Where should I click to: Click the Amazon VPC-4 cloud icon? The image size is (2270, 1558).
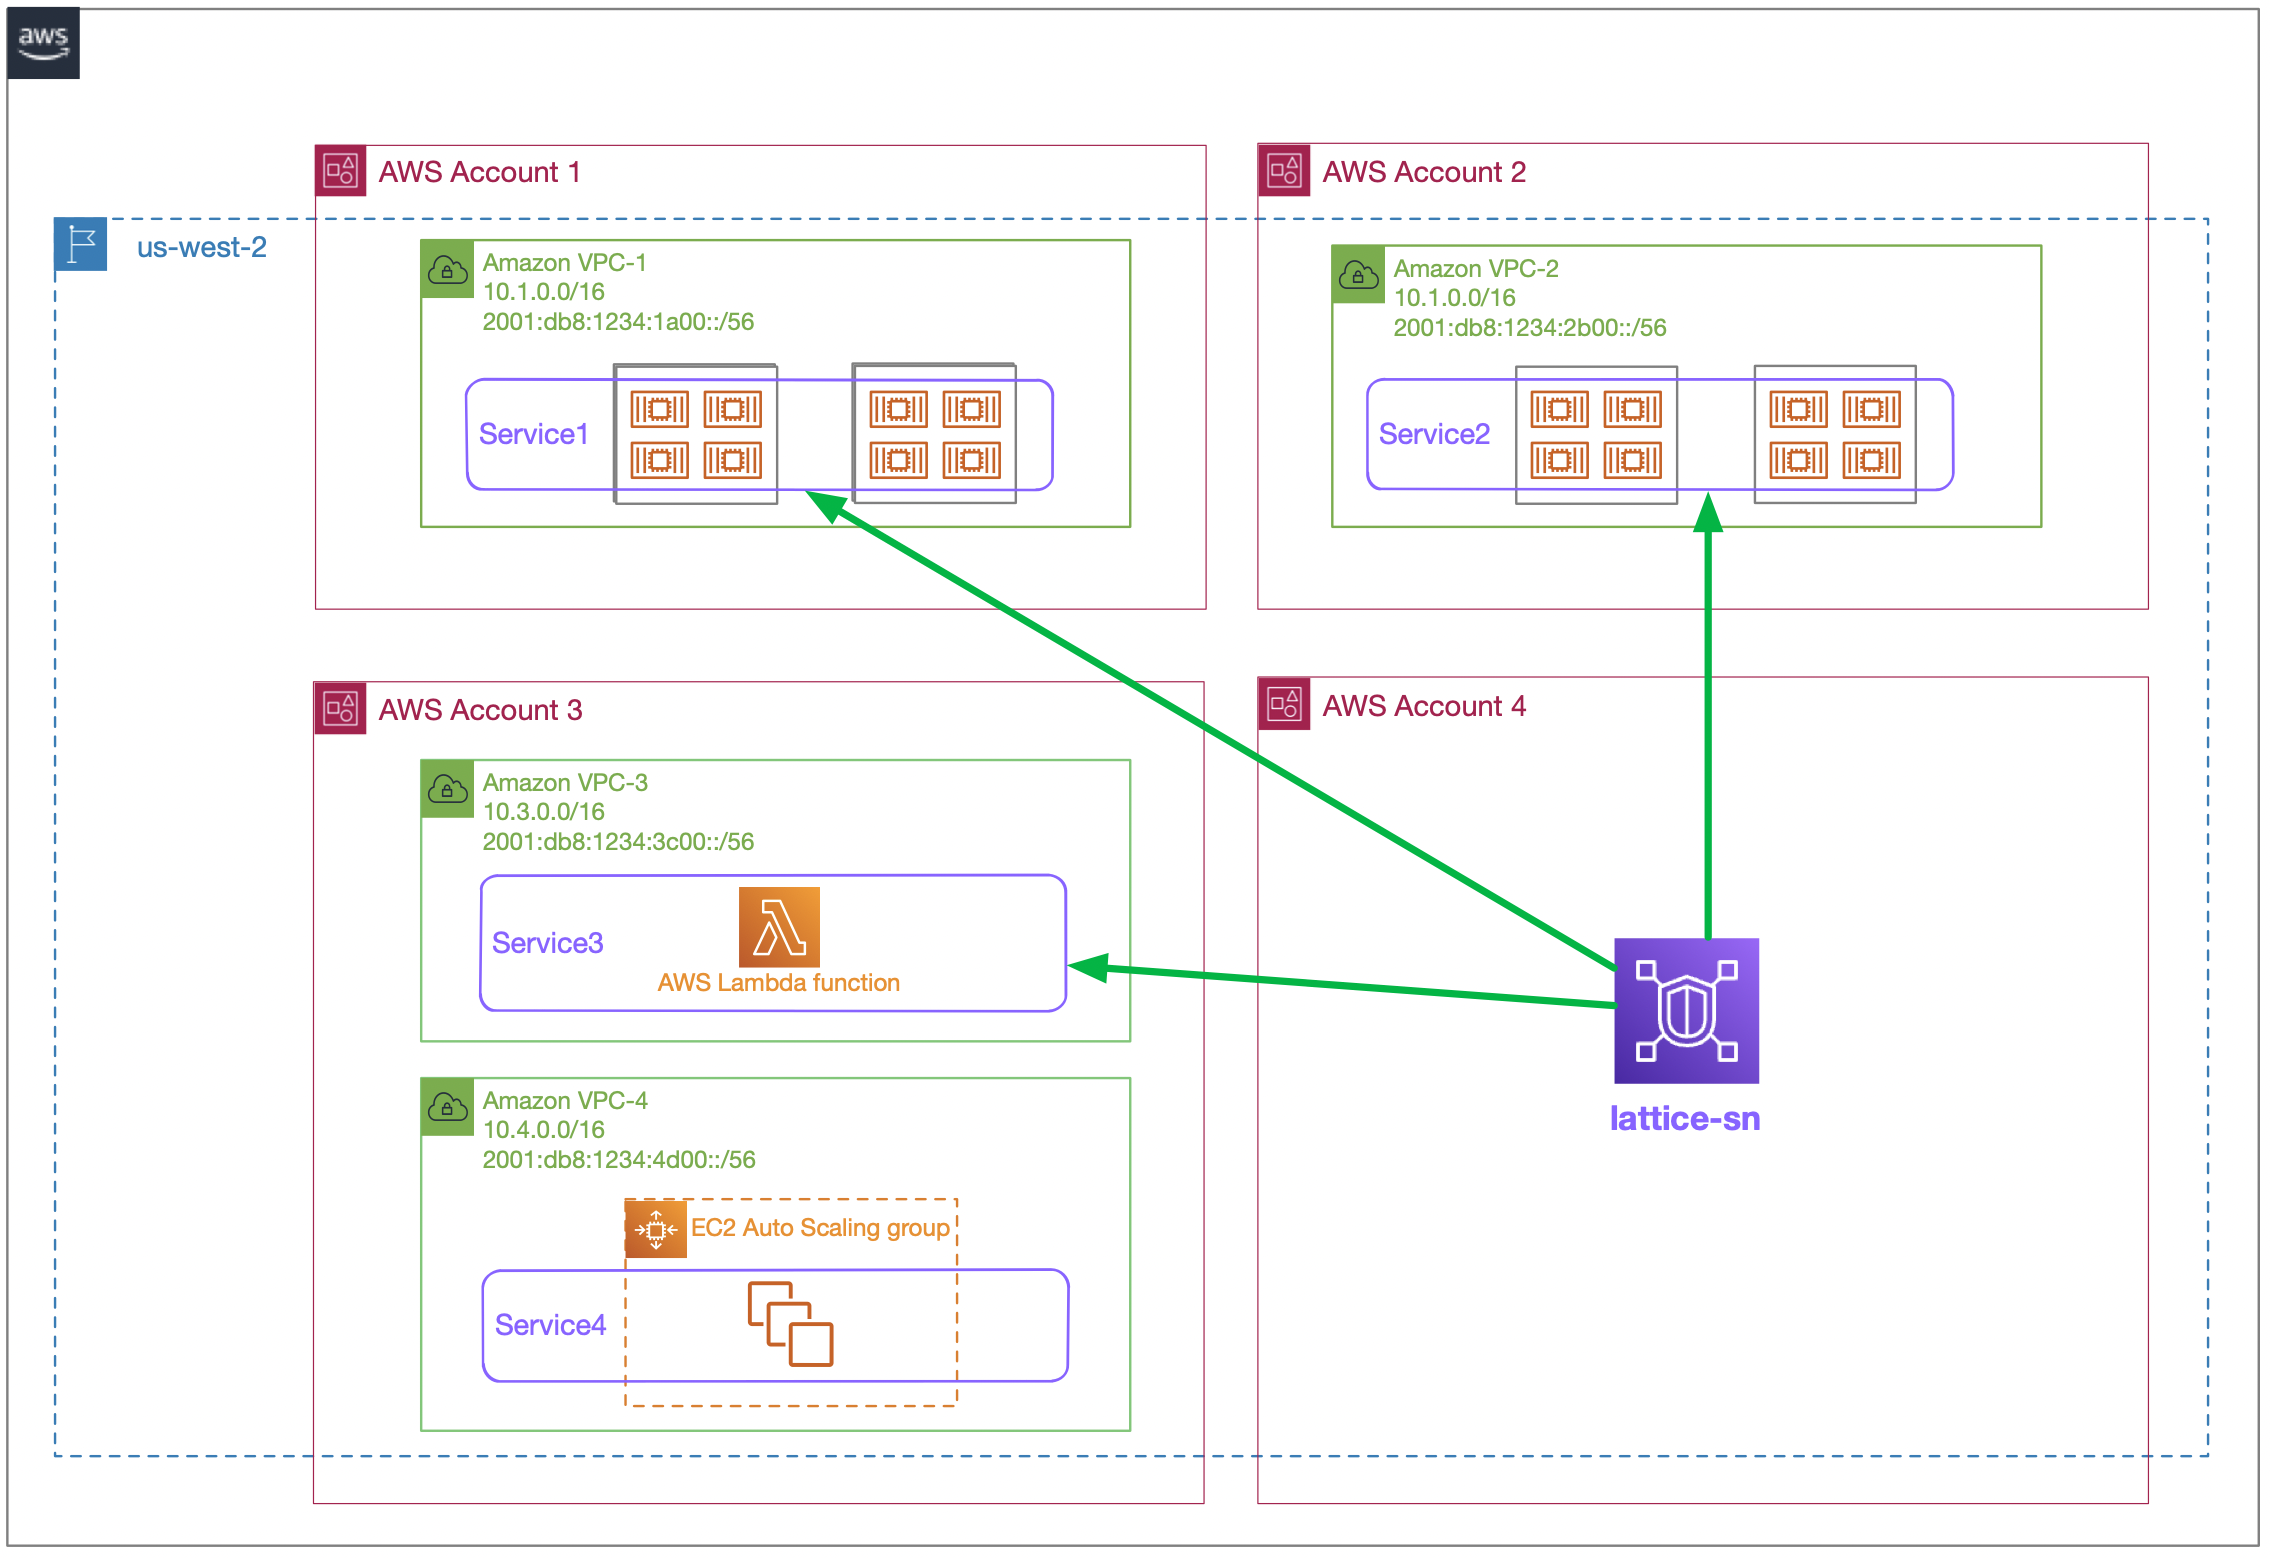coord(446,1107)
